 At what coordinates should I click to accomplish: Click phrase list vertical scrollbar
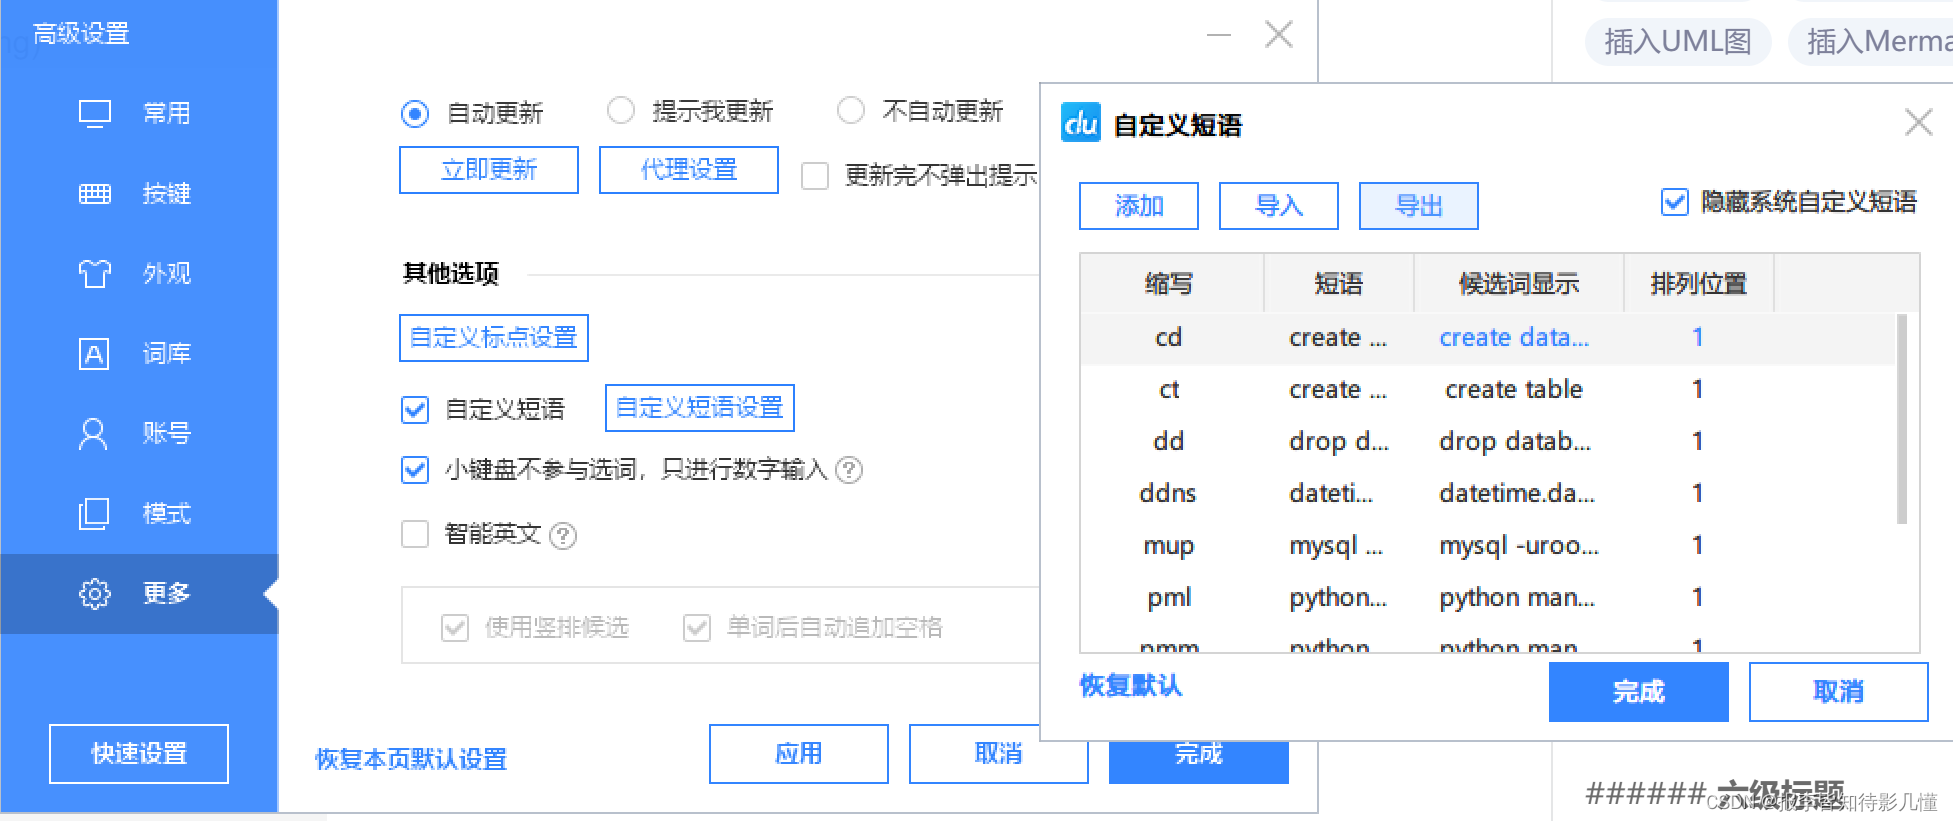(x=1902, y=419)
